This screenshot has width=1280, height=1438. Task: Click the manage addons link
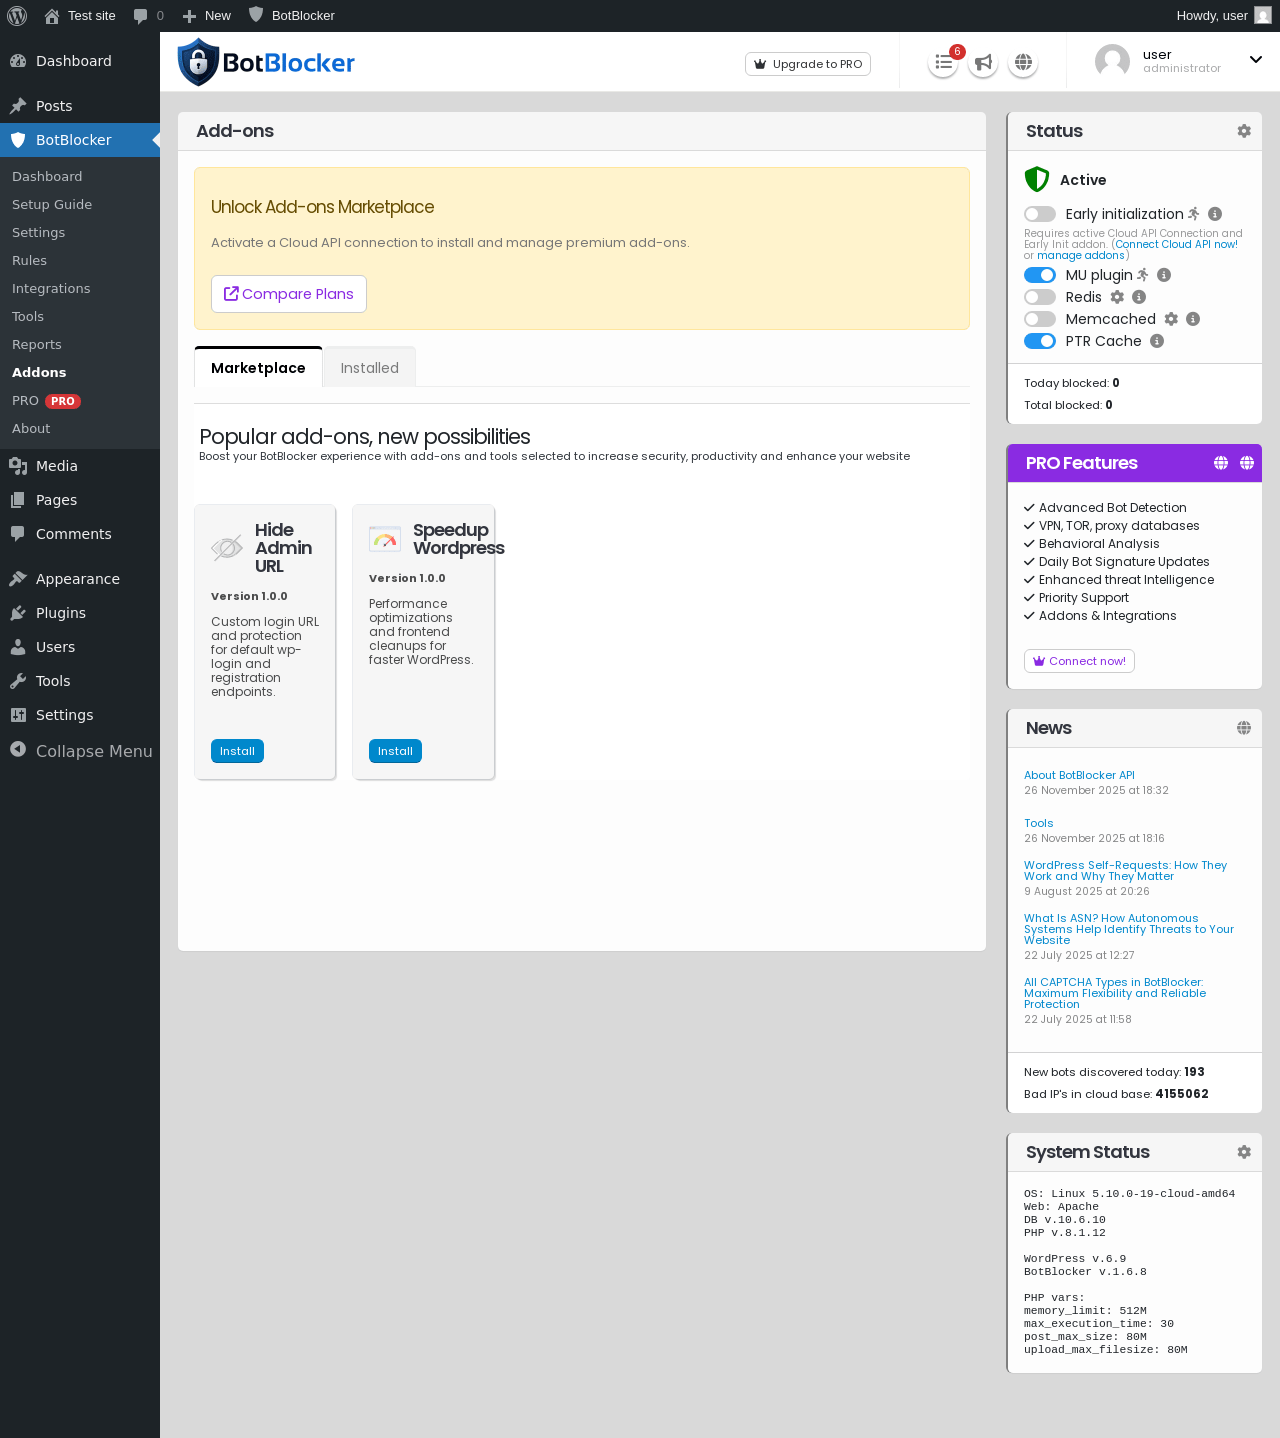[1081, 255]
